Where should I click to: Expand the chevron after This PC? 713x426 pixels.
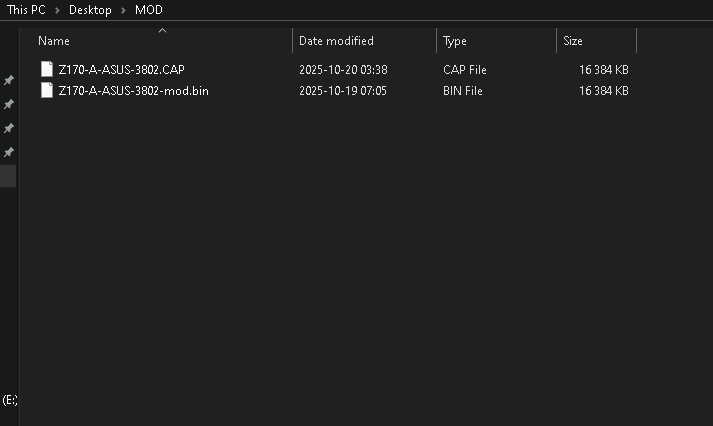[57, 10]
